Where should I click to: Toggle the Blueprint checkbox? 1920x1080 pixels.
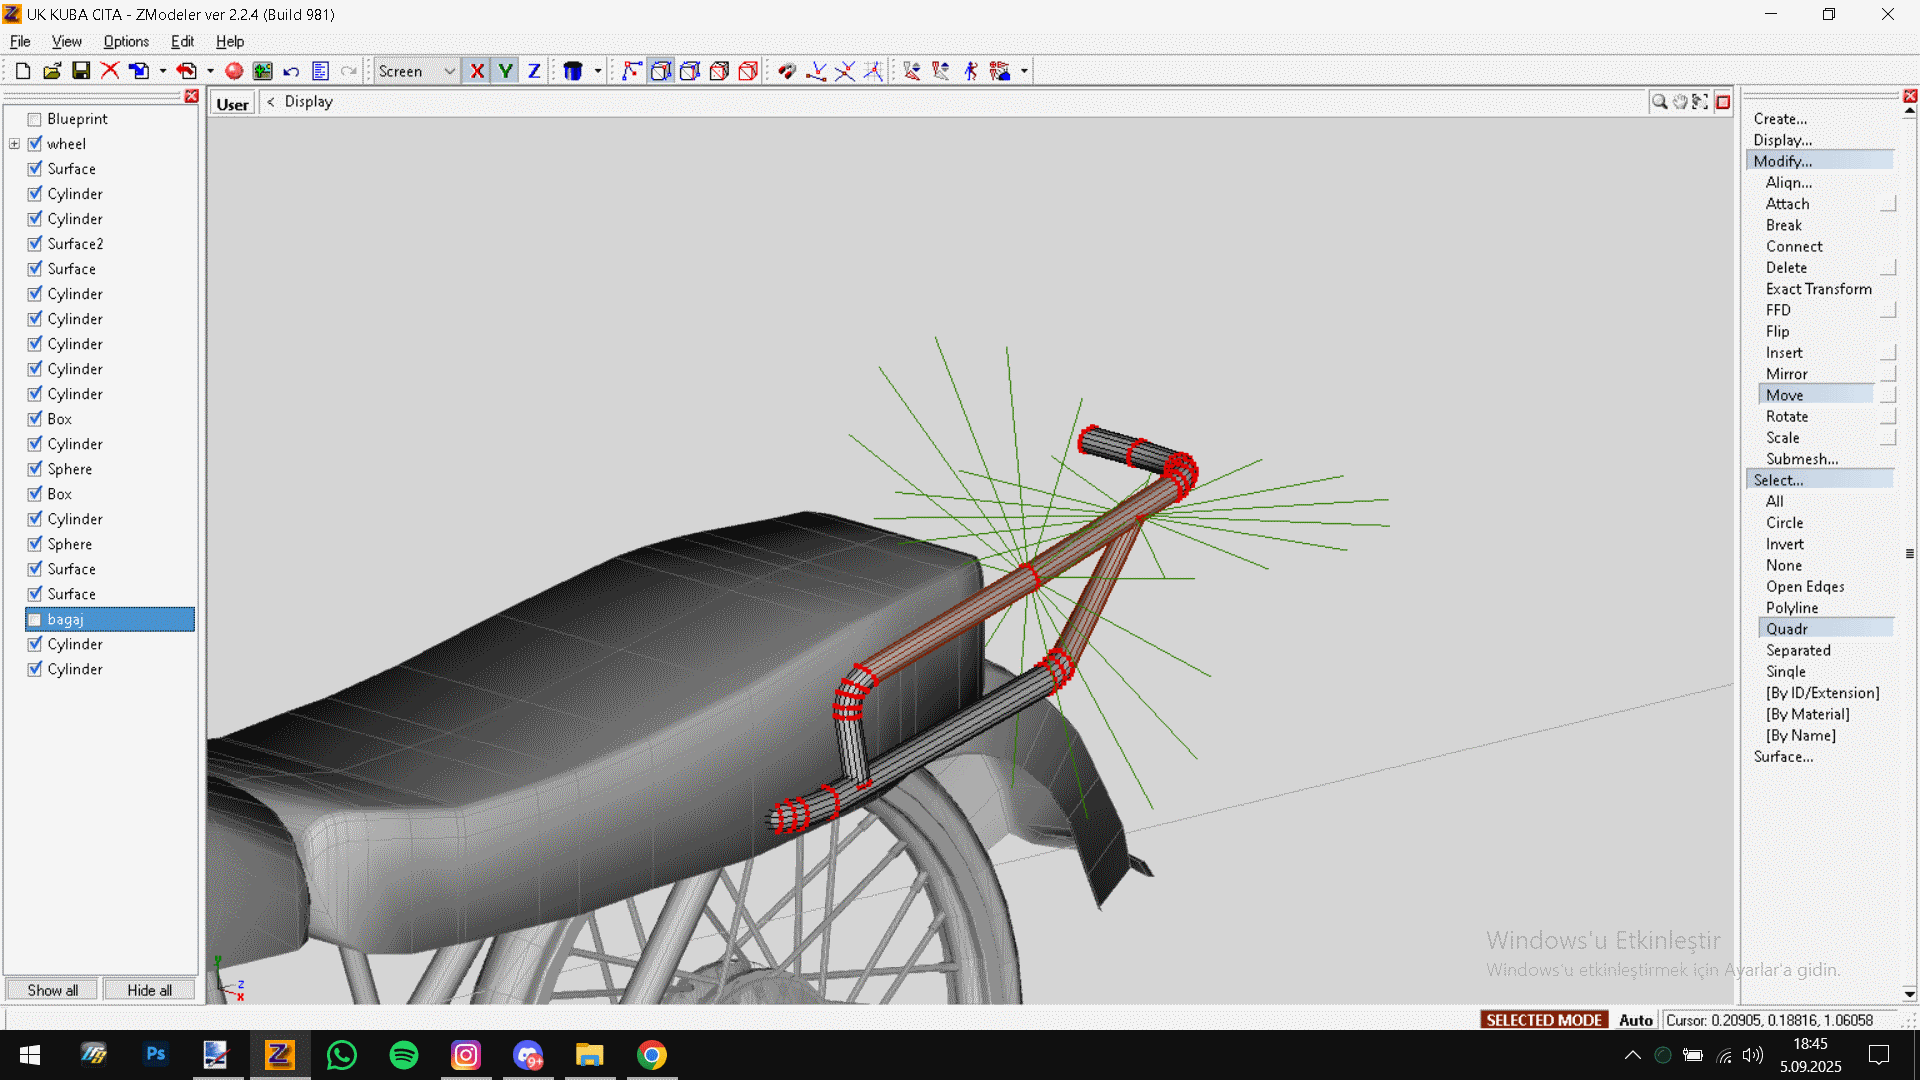tap(35, 119)
